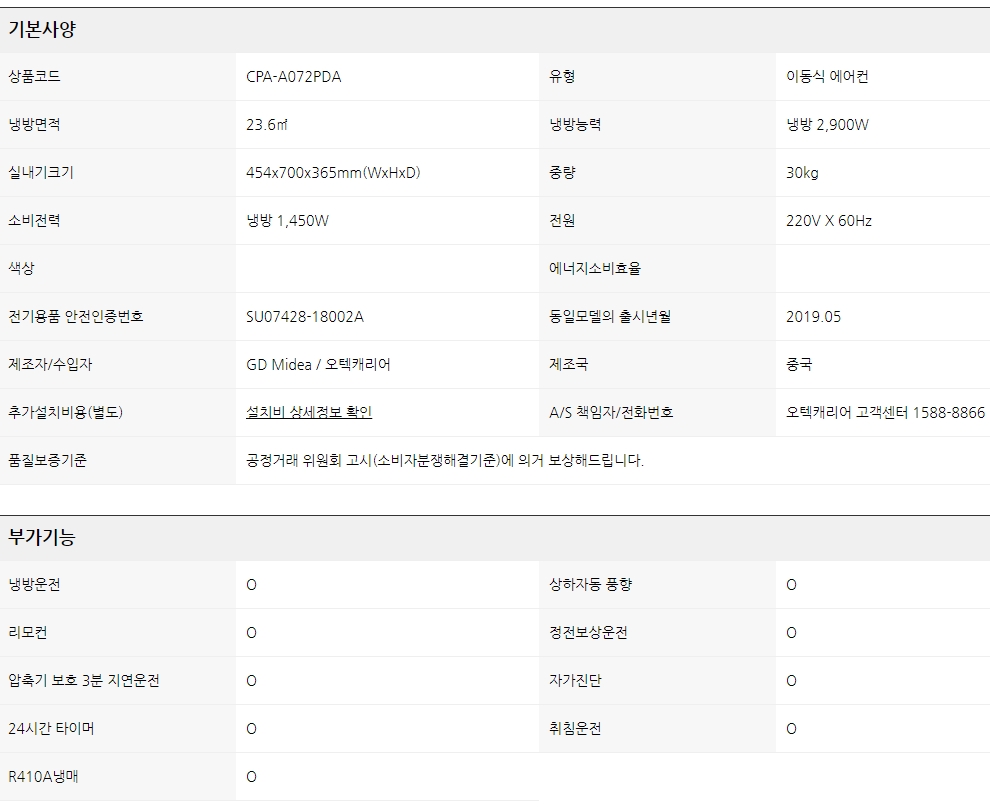Click the 부가기능 section header
The image size is (990, 807).
42,538
